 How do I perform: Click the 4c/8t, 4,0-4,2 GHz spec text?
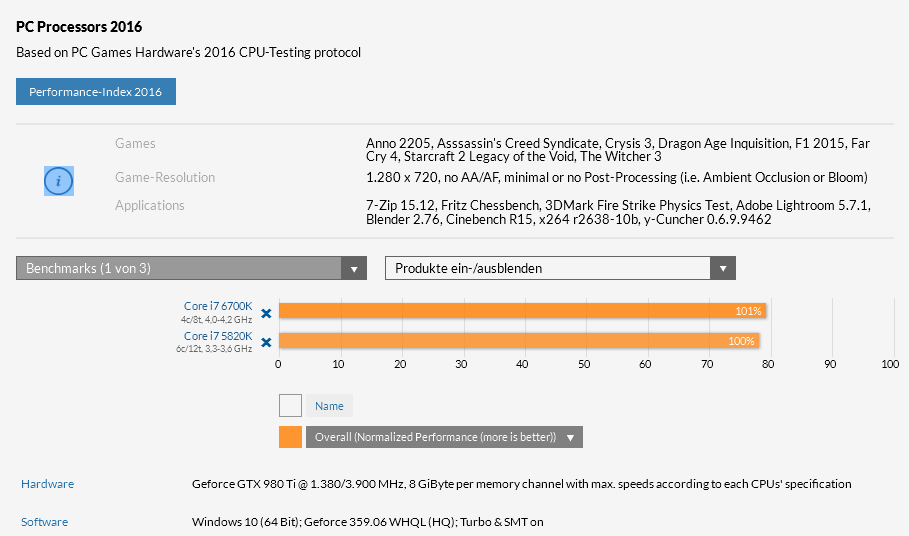click(216, 319)
